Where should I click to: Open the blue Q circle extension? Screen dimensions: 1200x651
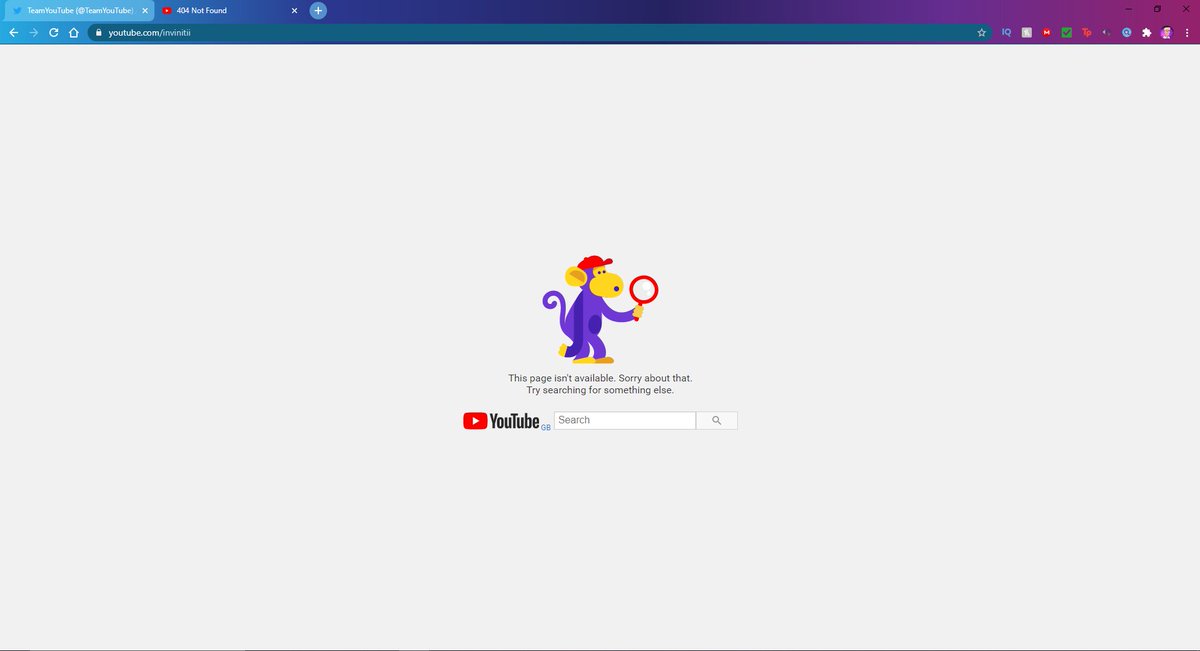click(x=1126, y=32)
